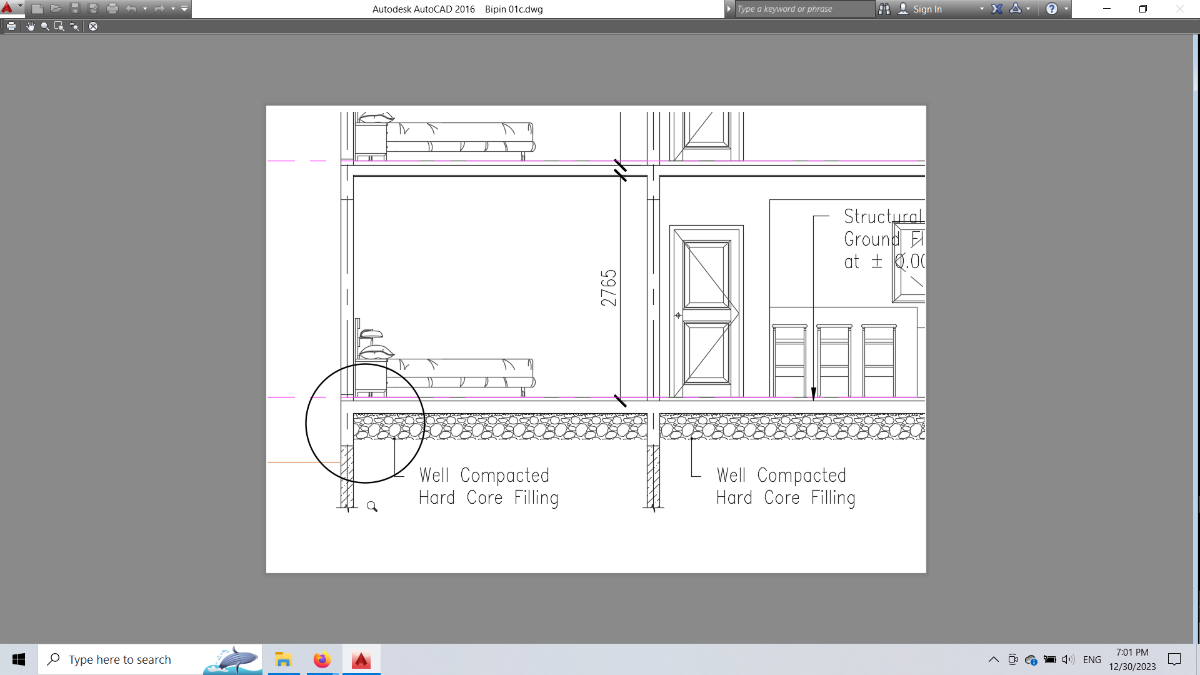The image size is (1200, 675).
Task: Select the Zoom magnifier tool
Action: point(45,26)
